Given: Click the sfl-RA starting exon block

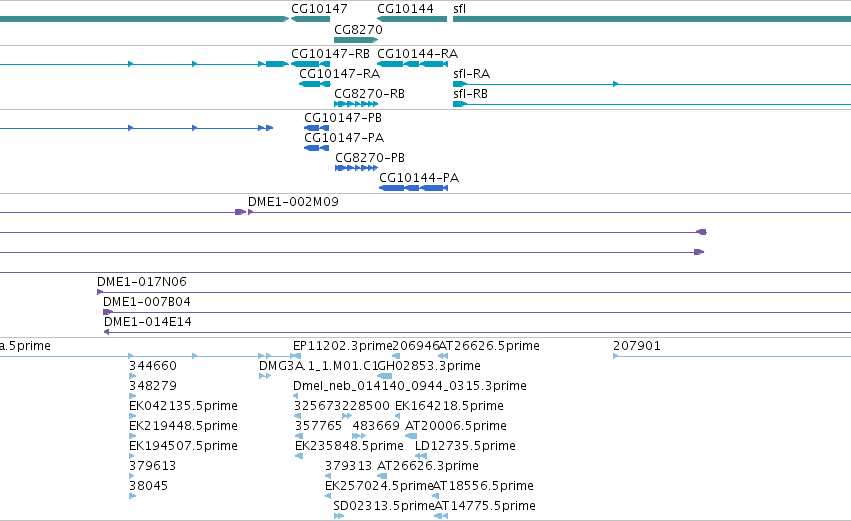Looking at the screenshot, I should 460,84.
